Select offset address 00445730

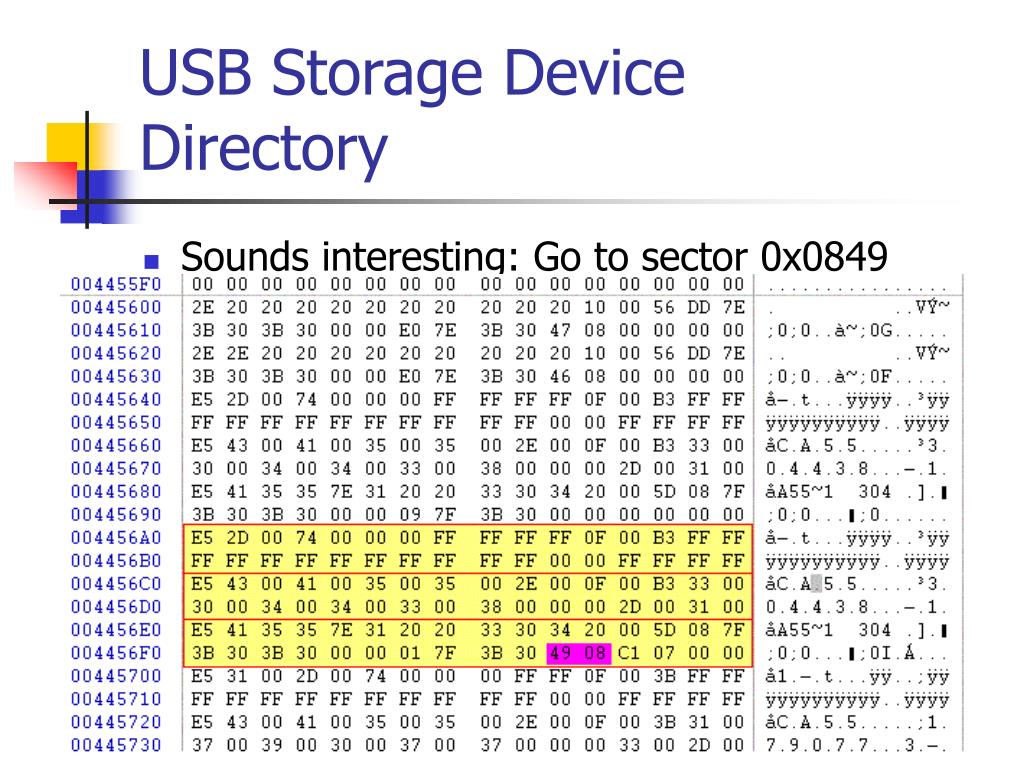pyautogui.click(x=116, y=745)
